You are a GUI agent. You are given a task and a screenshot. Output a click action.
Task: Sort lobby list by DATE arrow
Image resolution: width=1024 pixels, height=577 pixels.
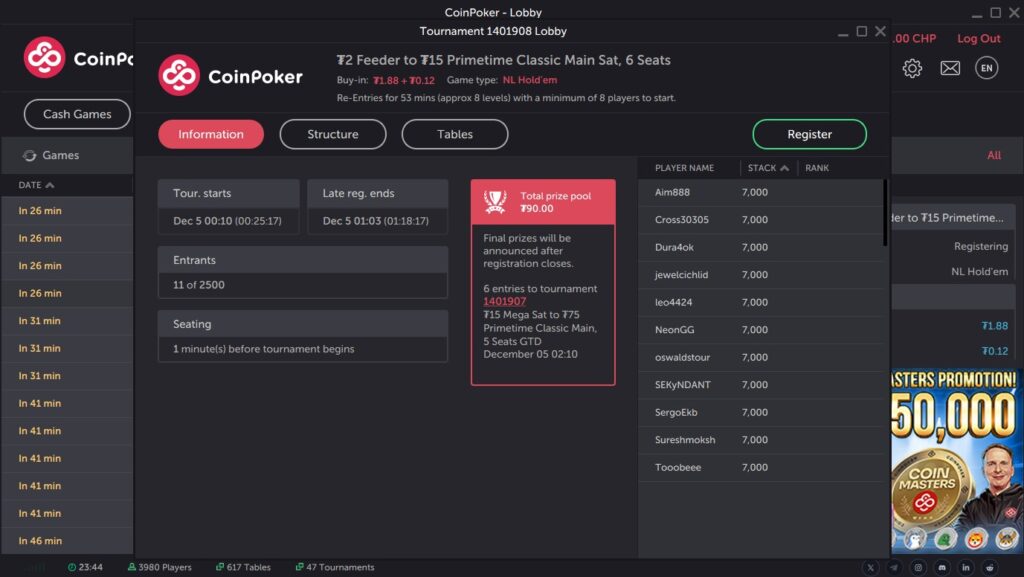pyautogui.click(x=50, y=185)
